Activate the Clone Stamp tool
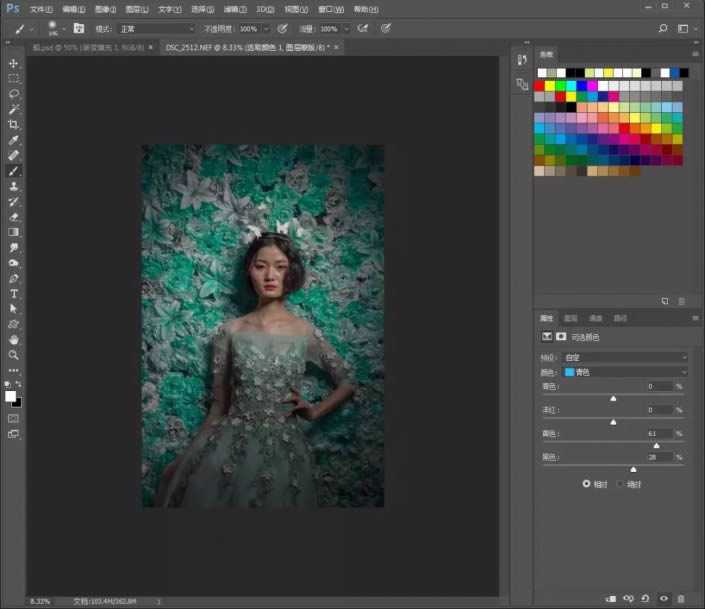The width and height of the screenshot is (705, 609). pos(14,186)
